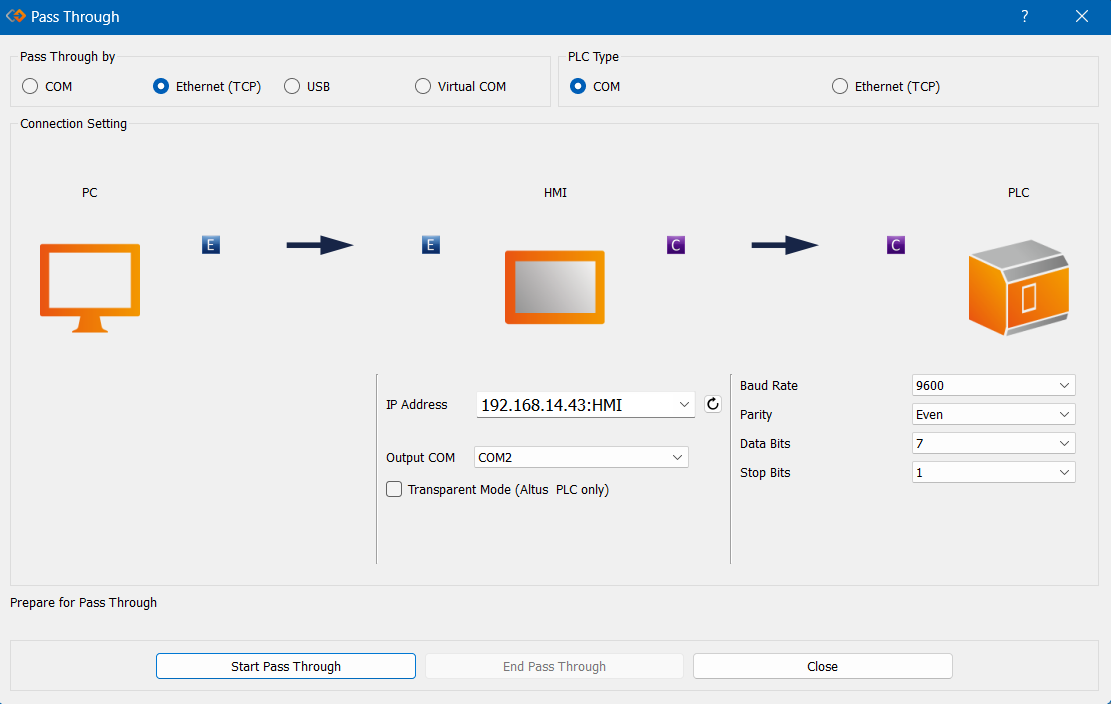
Task: Click the help question mark icon
Action: (x=1025, y=17)
